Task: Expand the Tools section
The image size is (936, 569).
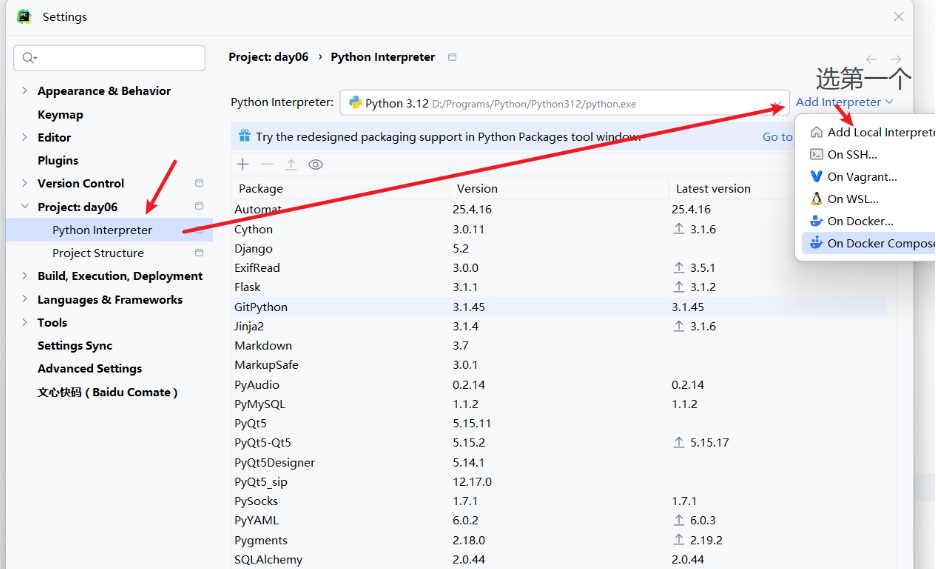Action: tap(24, 322)
